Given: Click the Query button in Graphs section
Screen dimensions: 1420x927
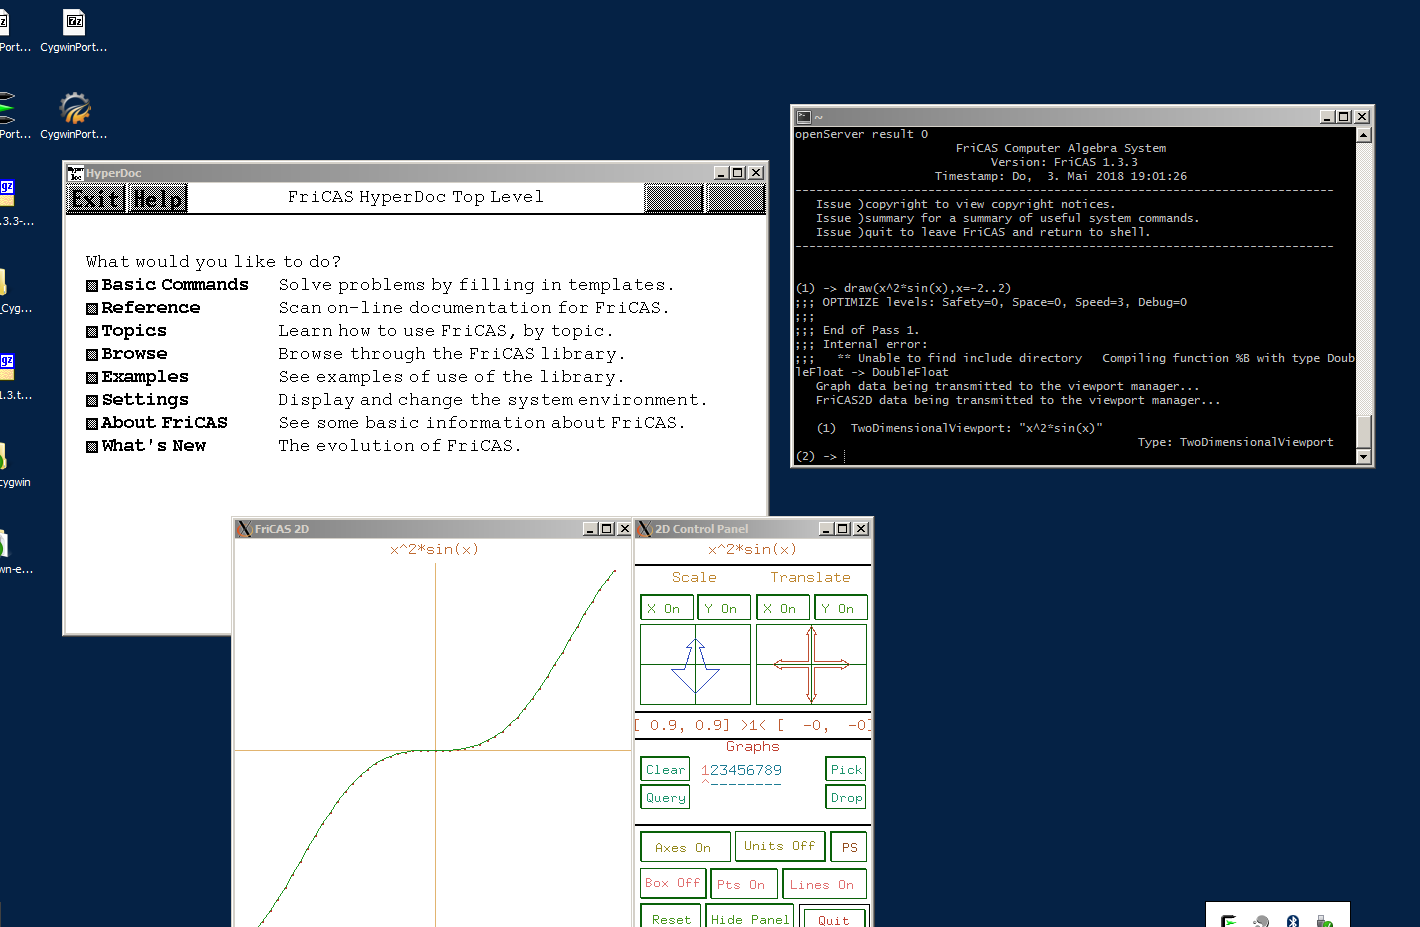Looking at the screenshot, I should pos(665,798).
